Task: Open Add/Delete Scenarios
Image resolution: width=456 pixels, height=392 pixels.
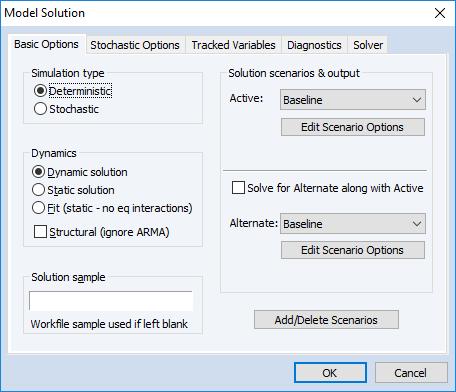Action: click(326, 320)
